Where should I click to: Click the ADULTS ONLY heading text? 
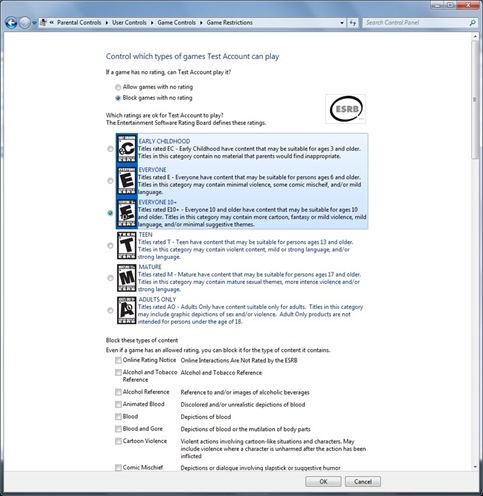pyautogui.click(x=157, y=299)
